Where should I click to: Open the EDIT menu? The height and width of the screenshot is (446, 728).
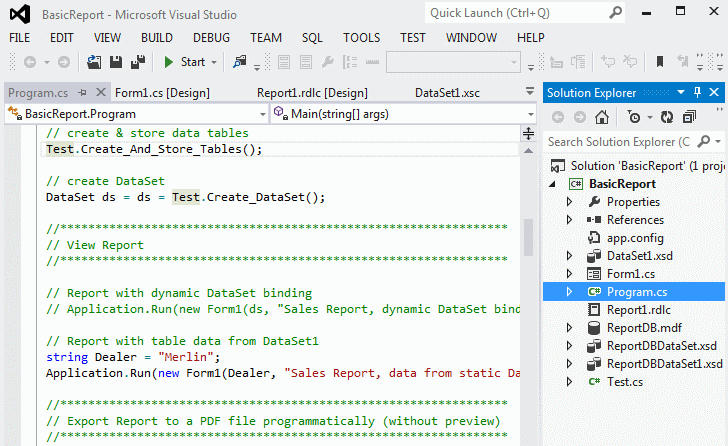pos(62,38)
